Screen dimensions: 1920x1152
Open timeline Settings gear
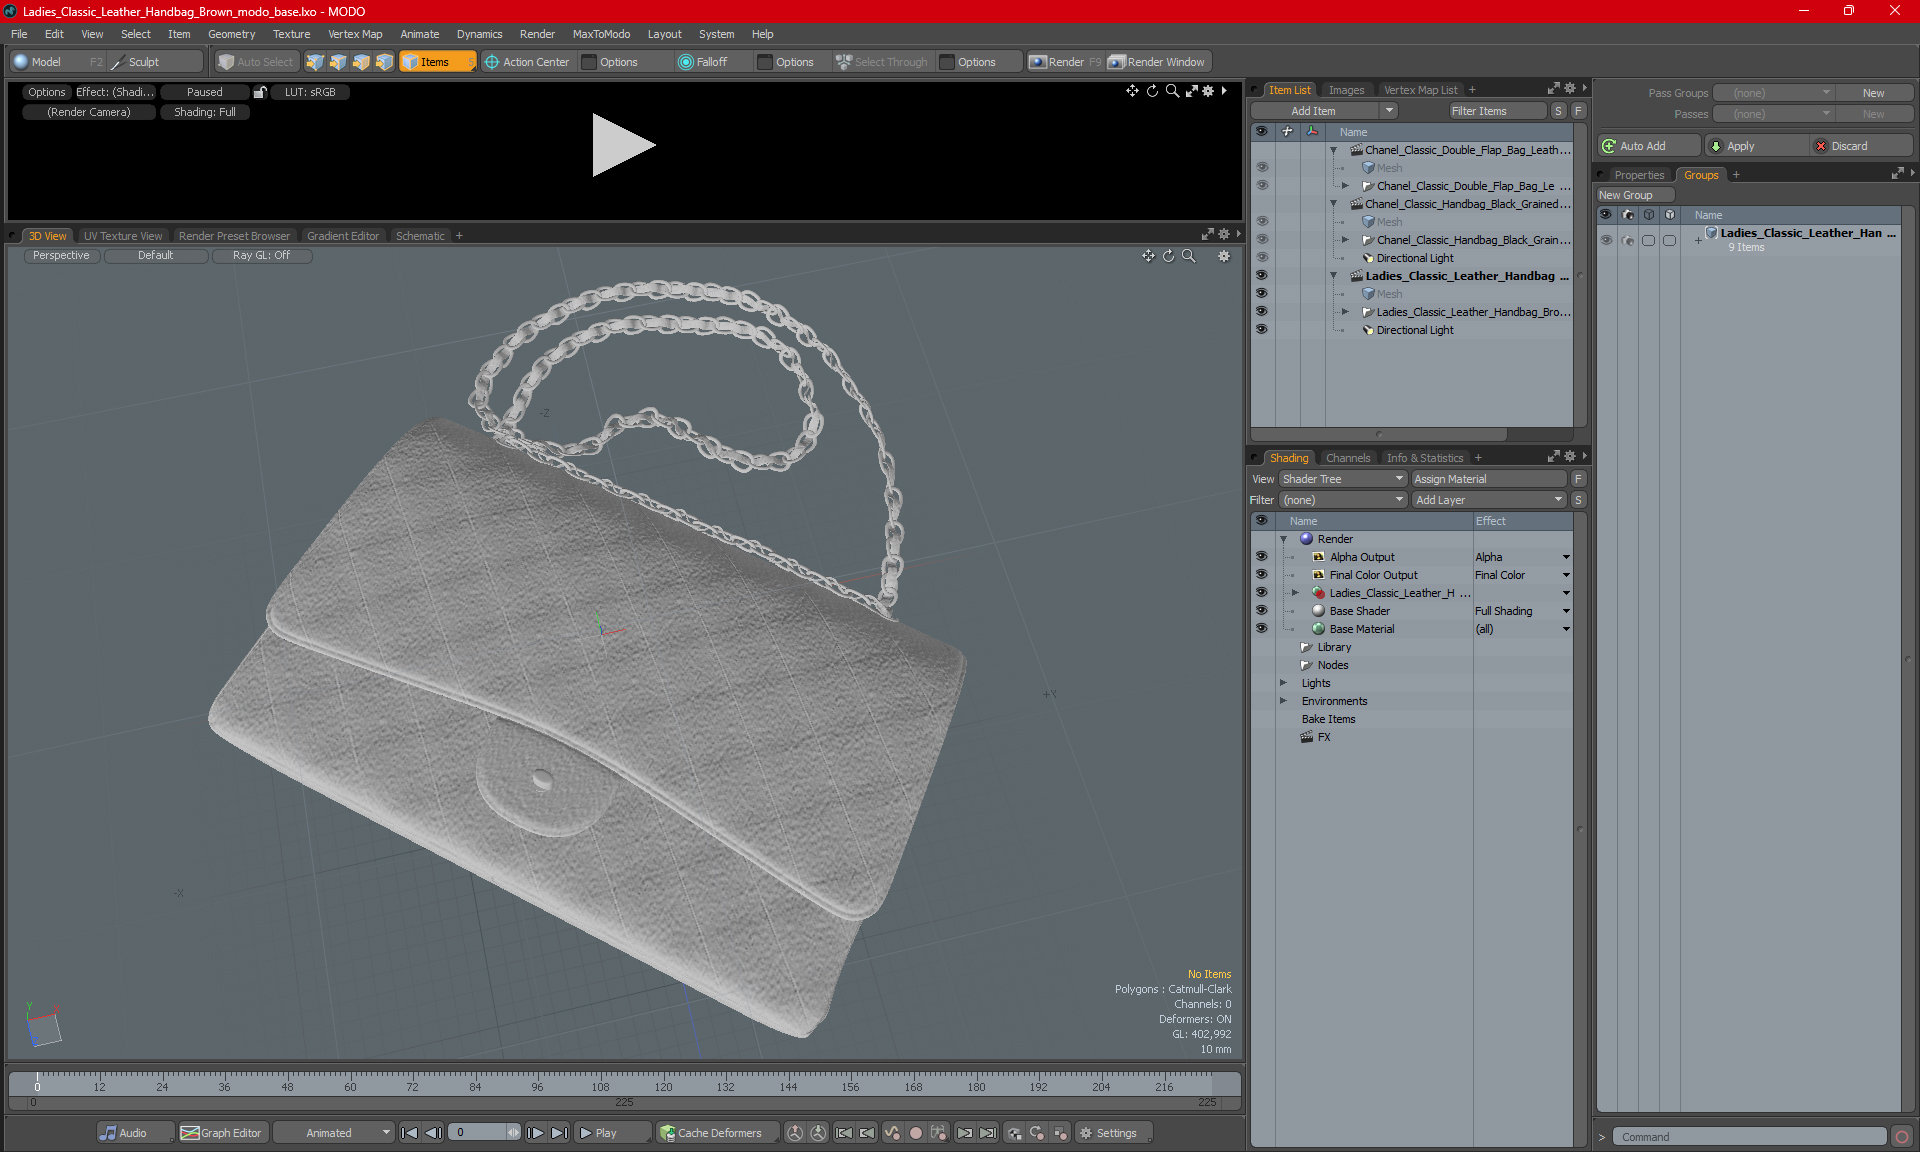pyautogui.click(x=1086, y=1133)
